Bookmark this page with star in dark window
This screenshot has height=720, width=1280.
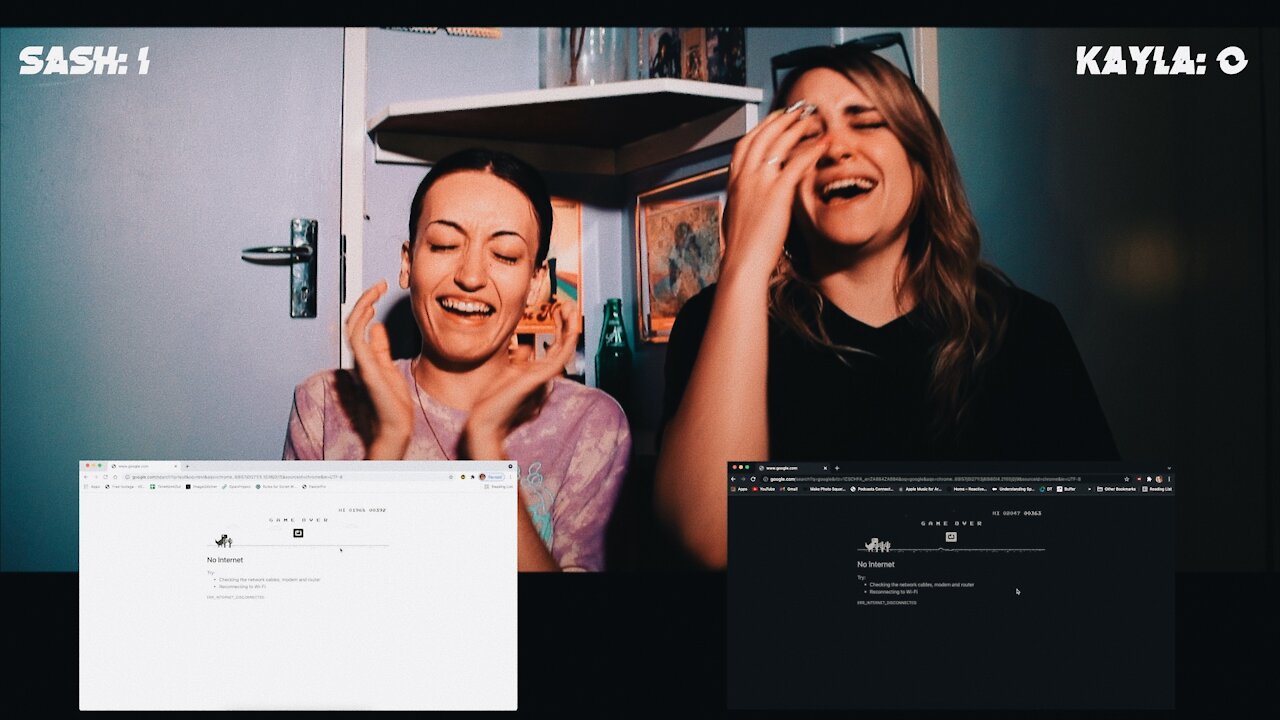(x=1127, y=479)
